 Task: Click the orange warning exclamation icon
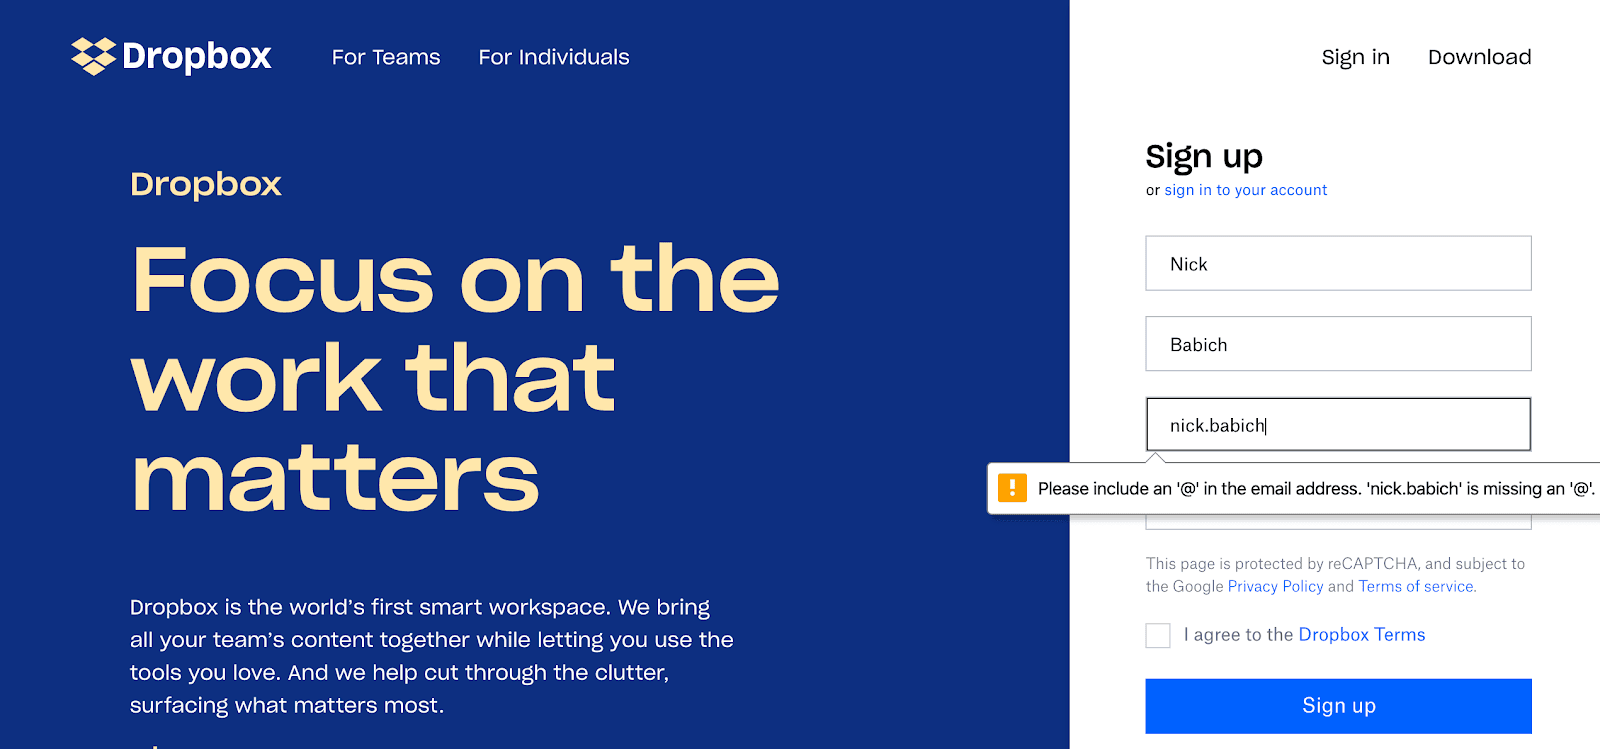[x=1012, y=488]
